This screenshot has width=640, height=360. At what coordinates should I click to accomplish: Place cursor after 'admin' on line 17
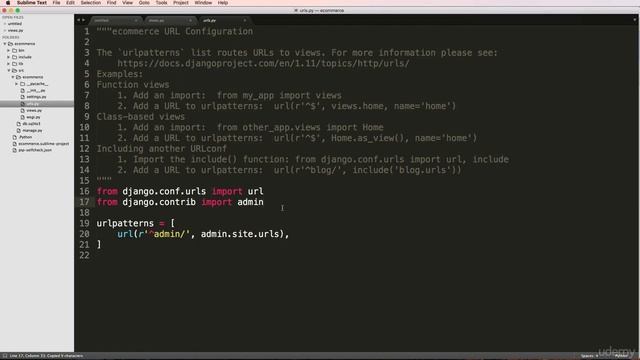pos(264,202)
